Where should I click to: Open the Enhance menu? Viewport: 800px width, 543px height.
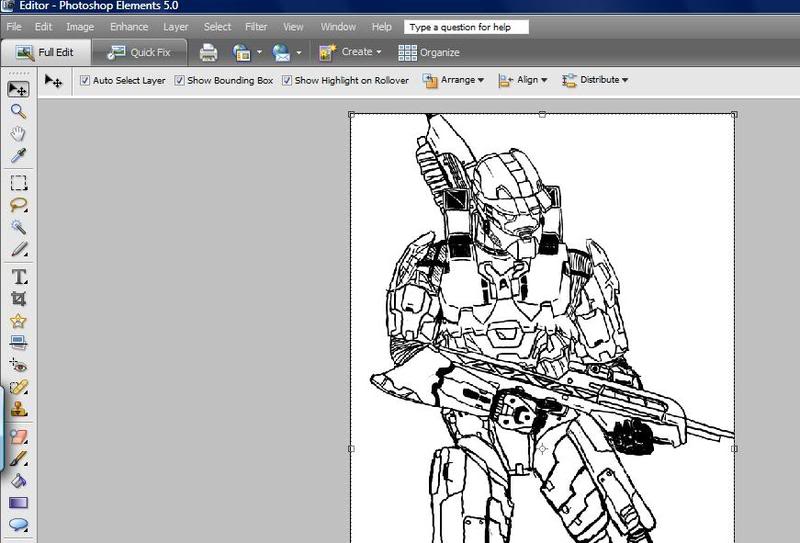(129, 27)
